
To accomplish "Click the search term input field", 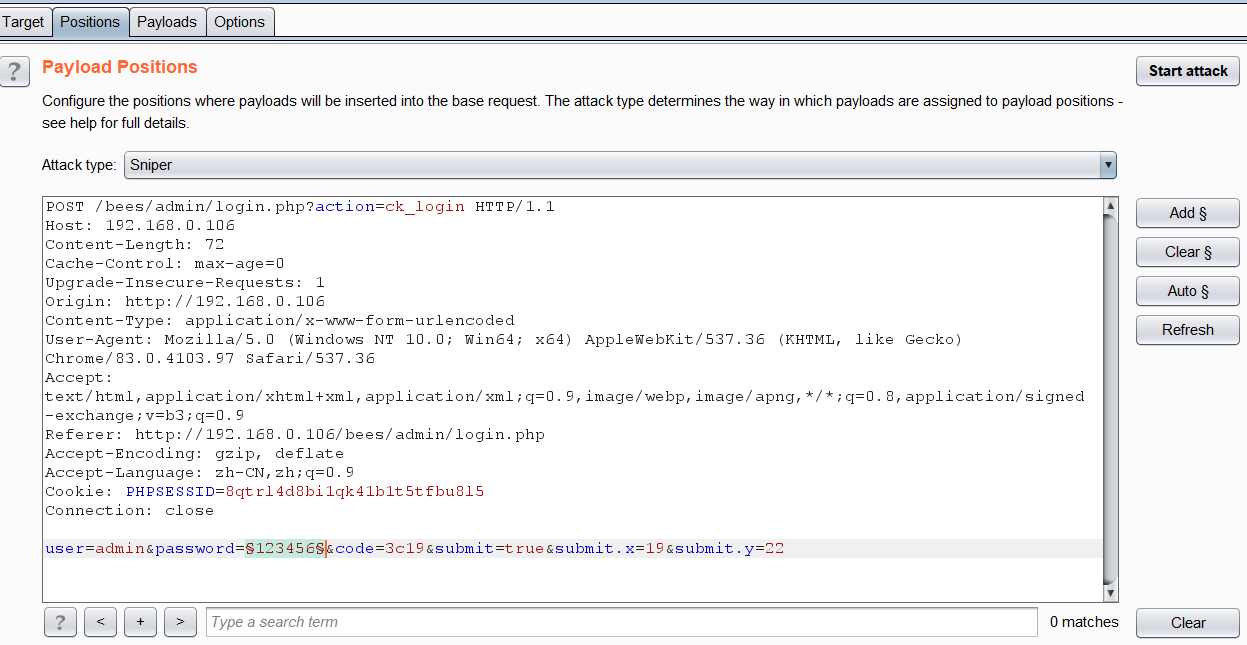I will pos(622,622).
